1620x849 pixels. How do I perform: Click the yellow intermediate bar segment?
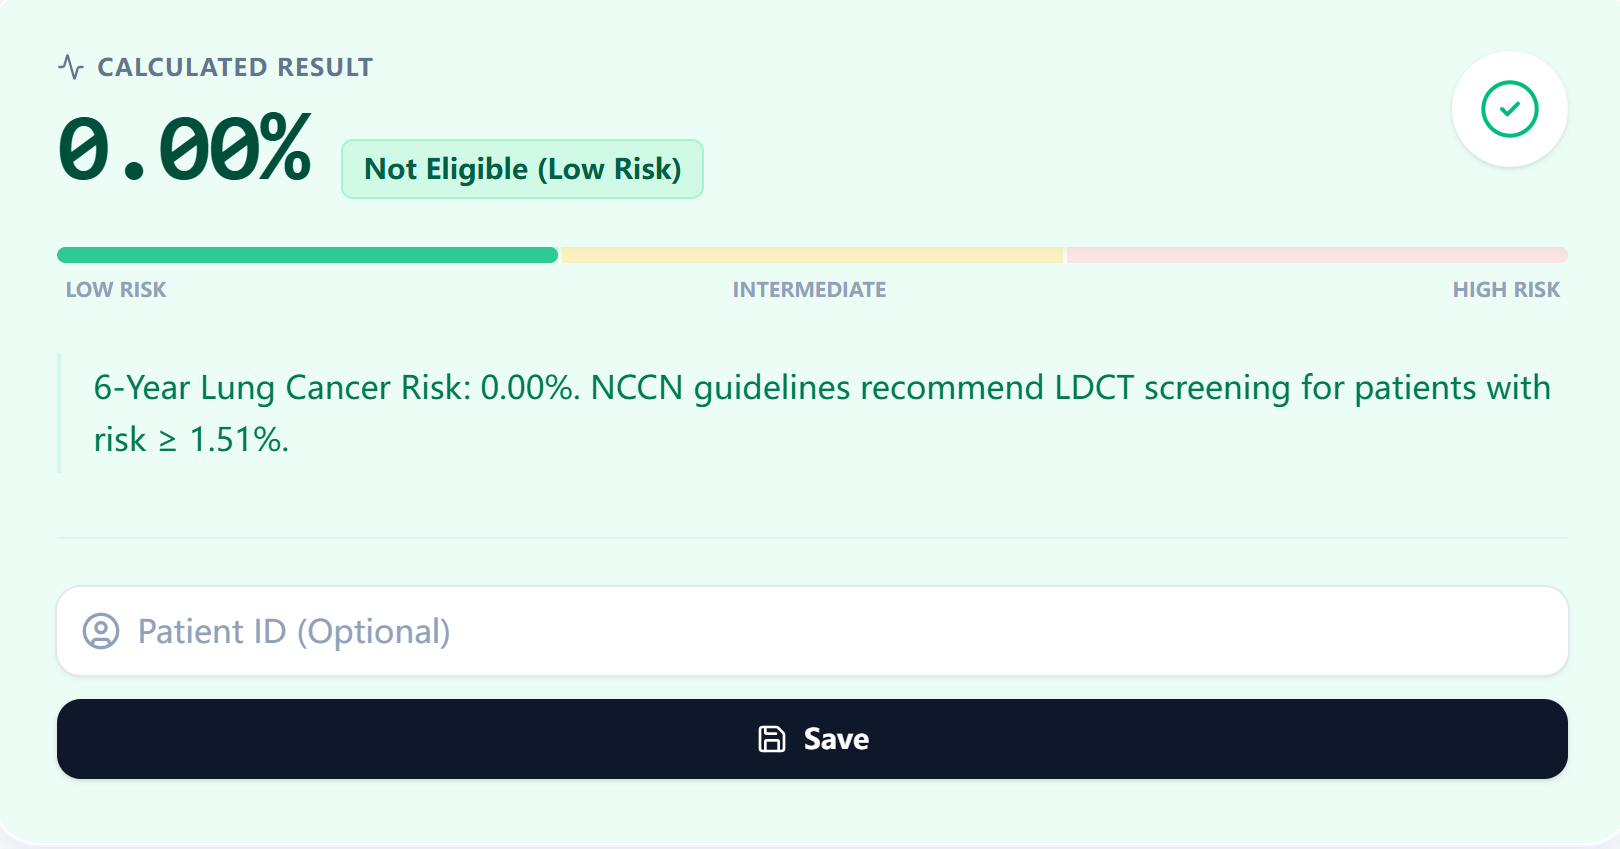point(812,255)
